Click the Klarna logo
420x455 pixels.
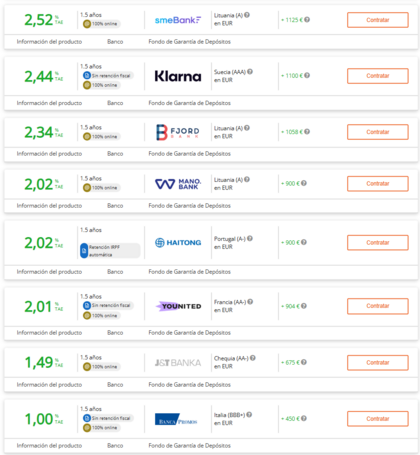coord(178,76)
